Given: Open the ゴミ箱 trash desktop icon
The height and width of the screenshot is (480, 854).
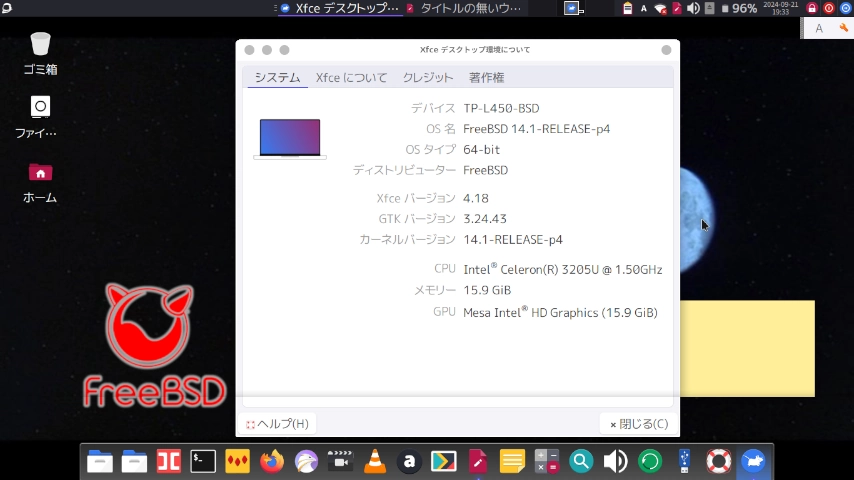Looking at the screenshot, I should (40, 53).
